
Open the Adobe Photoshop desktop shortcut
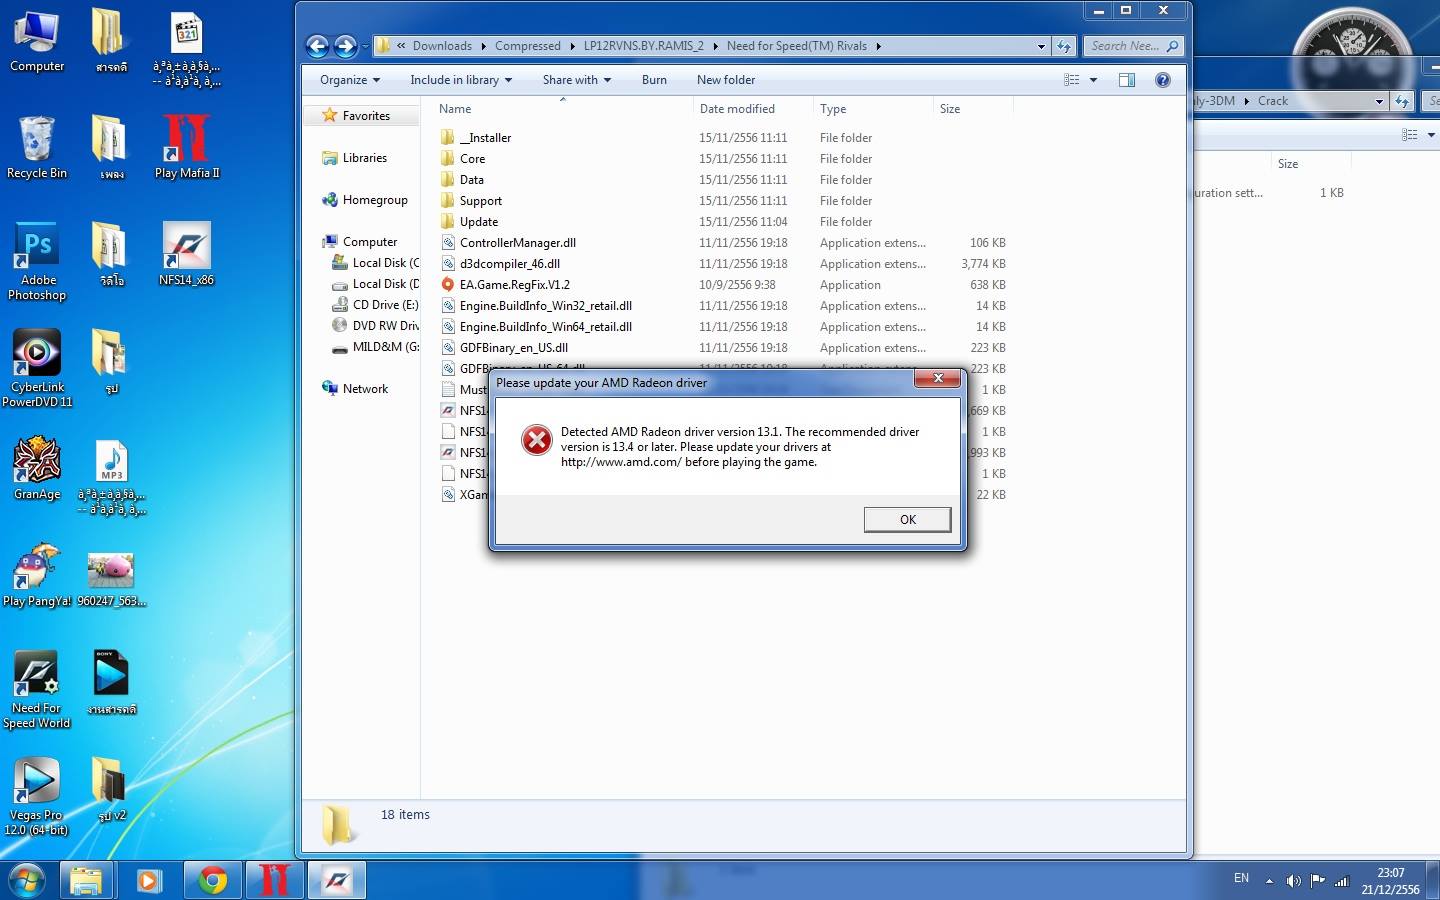(x=36, y=262)
